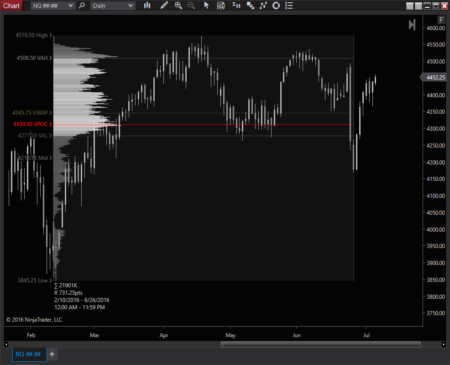Select the arrow cursor pointer tool

point(206,6)
